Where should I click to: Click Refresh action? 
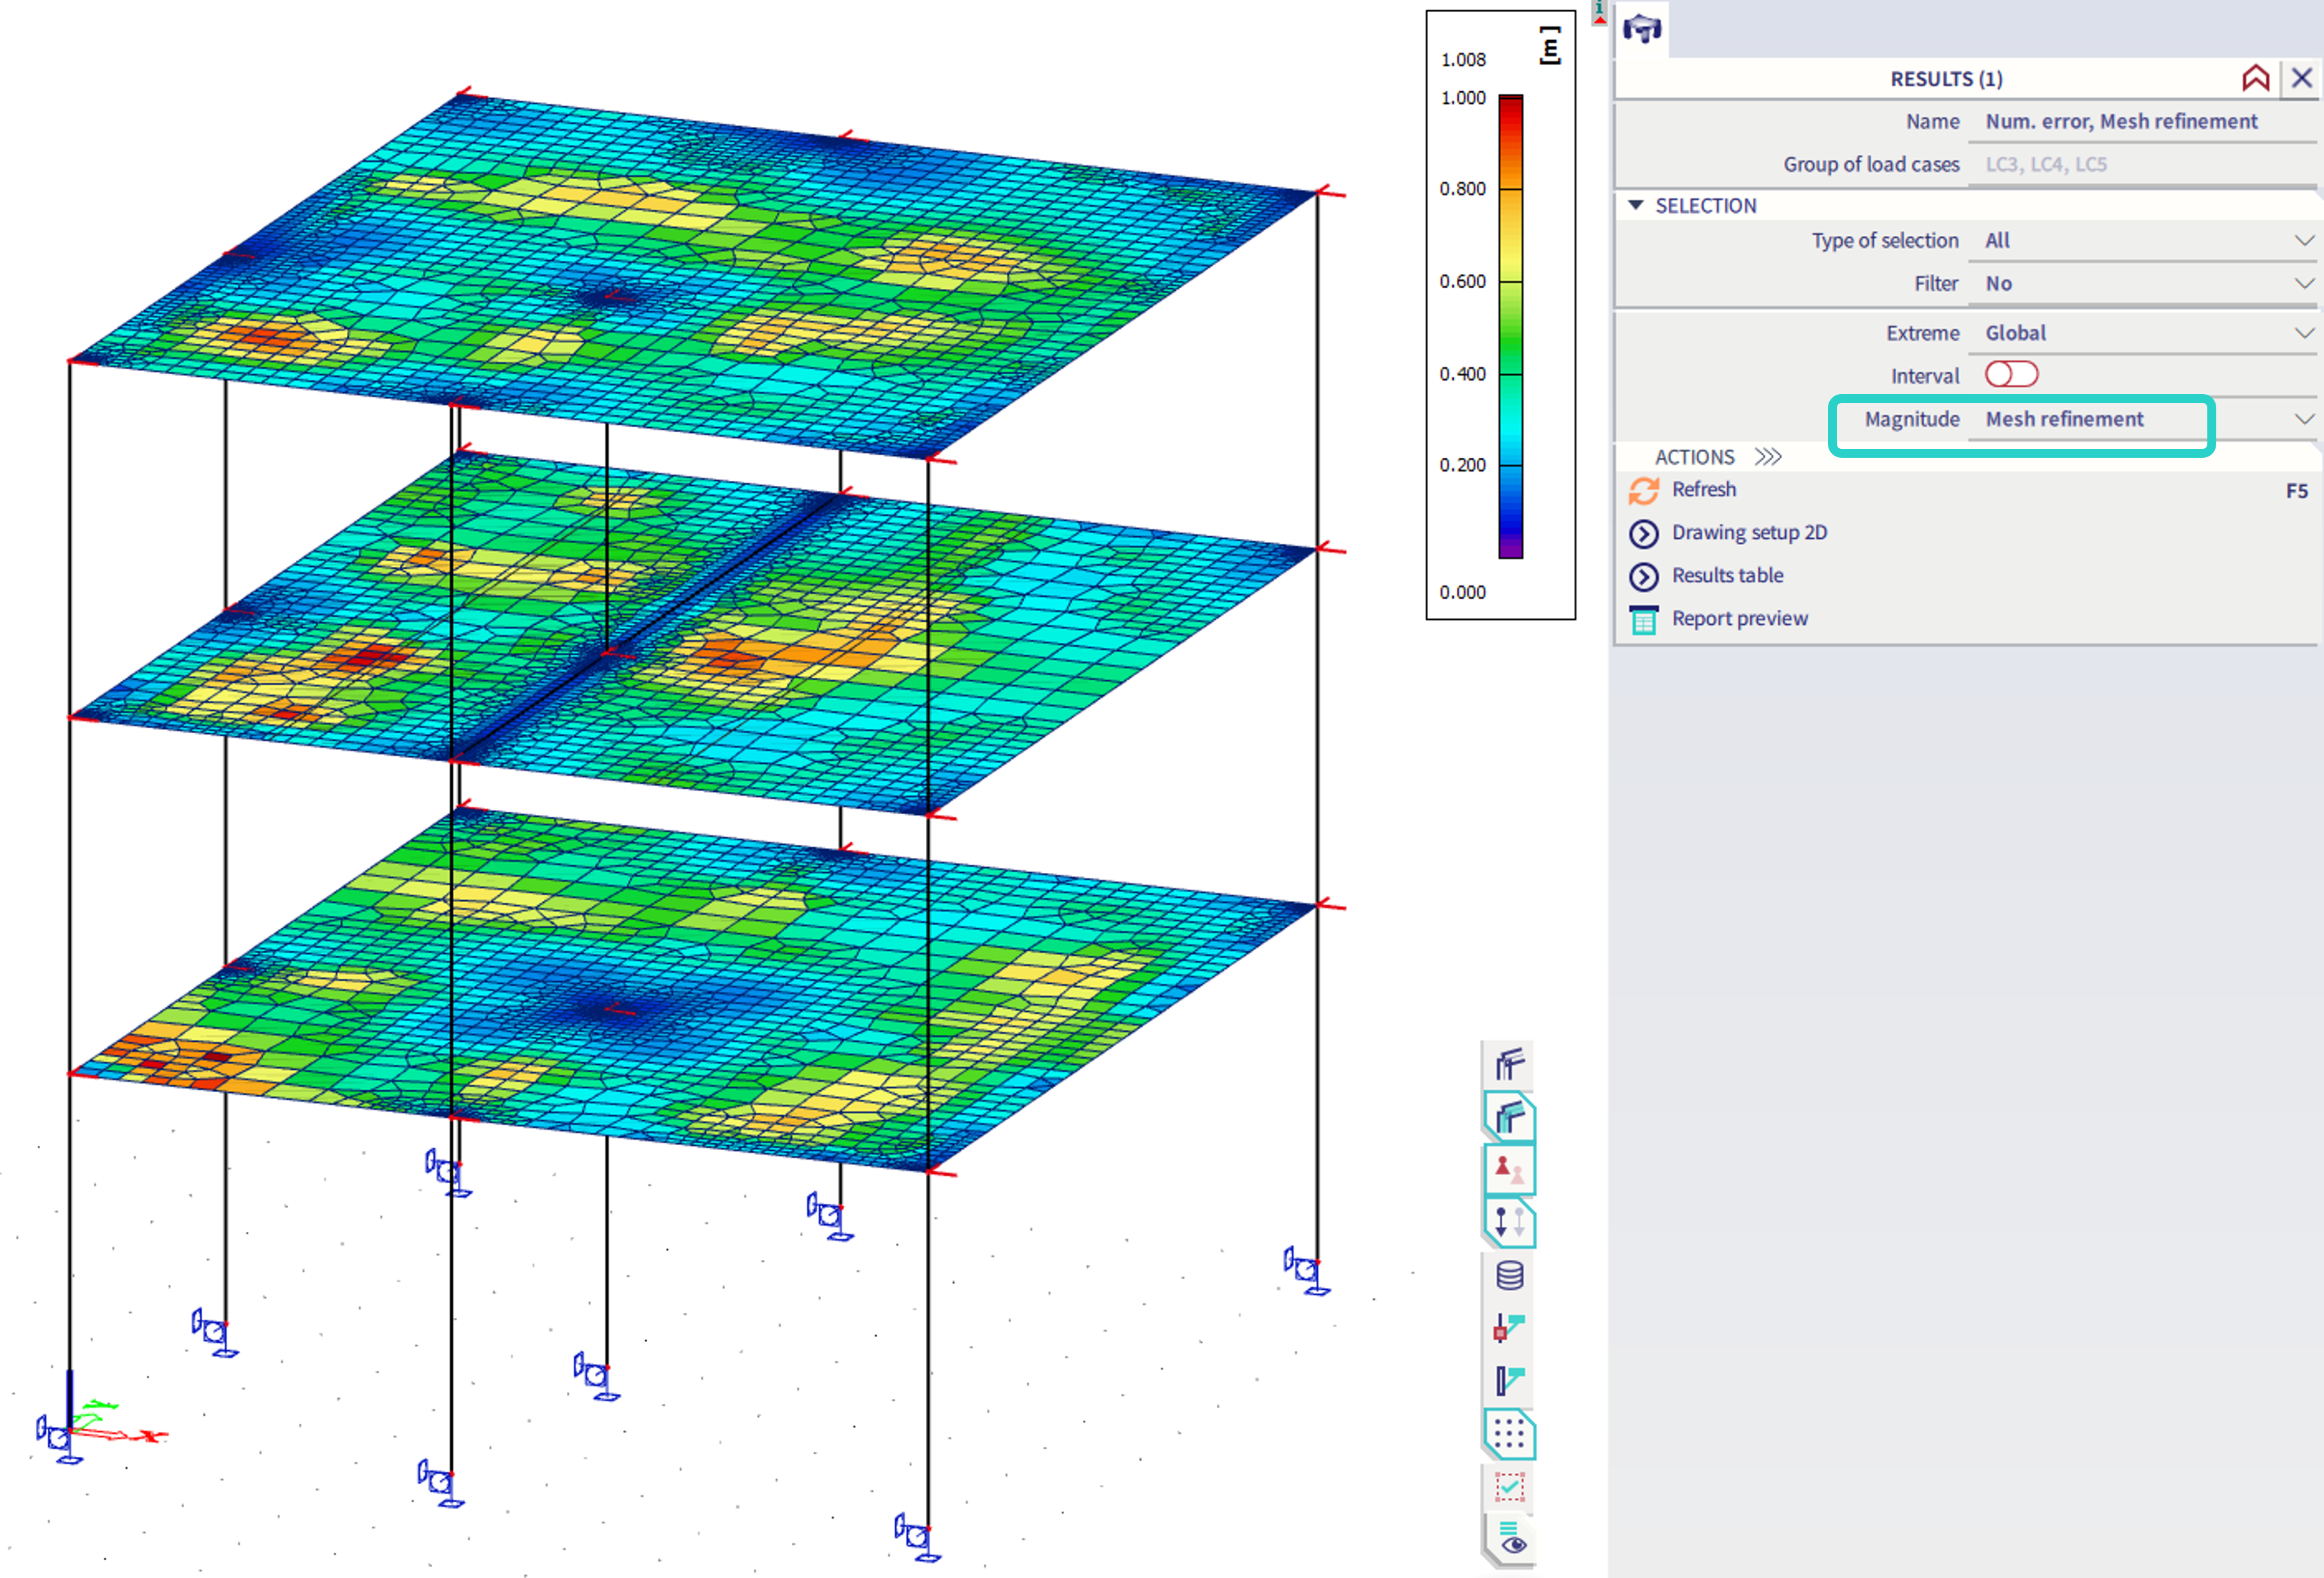1703,490
